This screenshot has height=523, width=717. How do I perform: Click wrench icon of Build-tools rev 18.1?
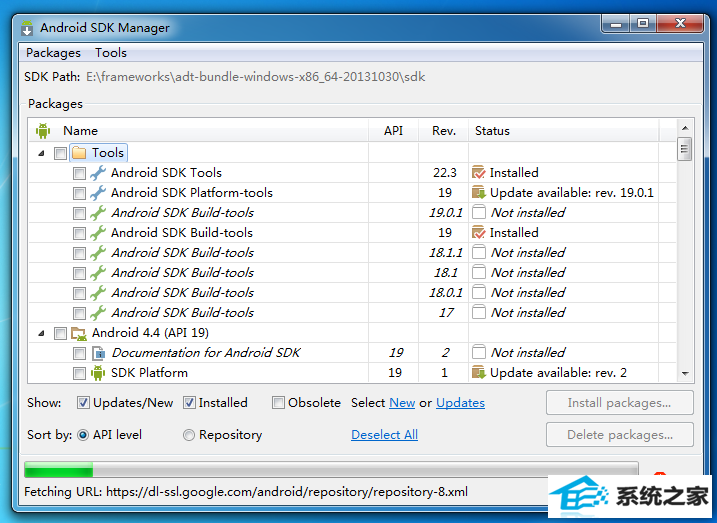98,273
